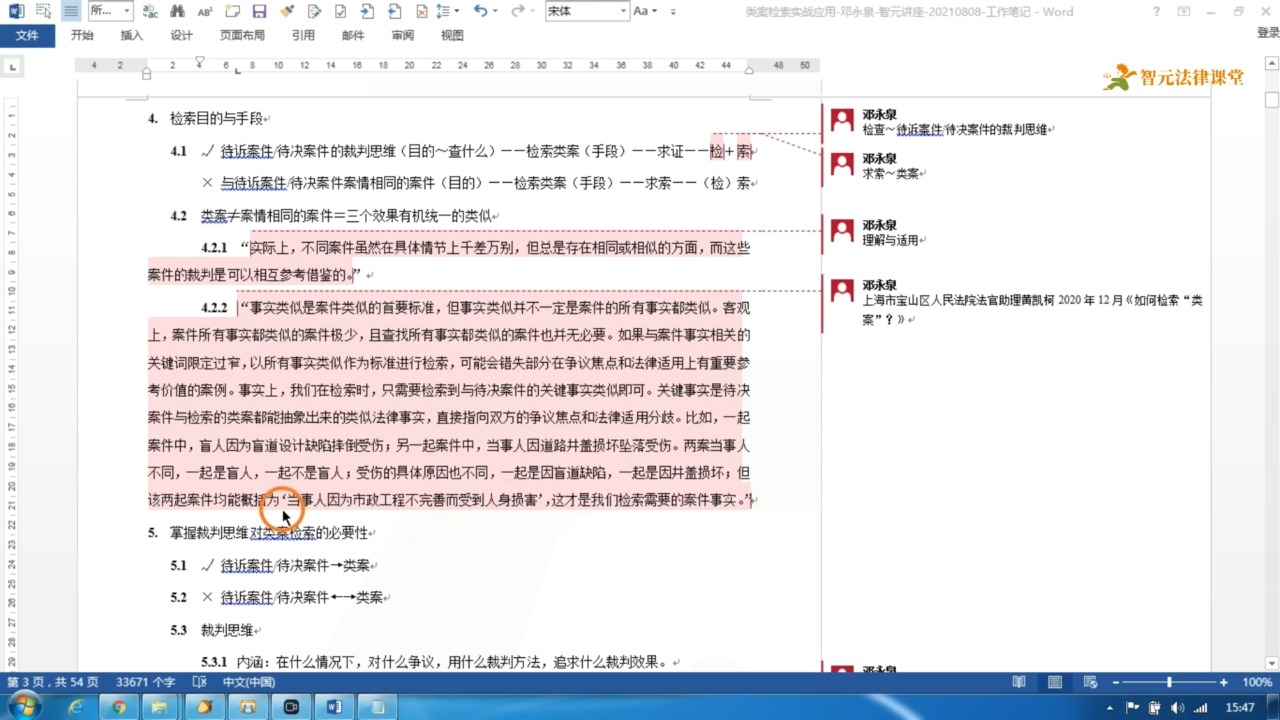Save document with the floppy disk icon
The width and height of the screenshot is (1280, 720).
259,11
